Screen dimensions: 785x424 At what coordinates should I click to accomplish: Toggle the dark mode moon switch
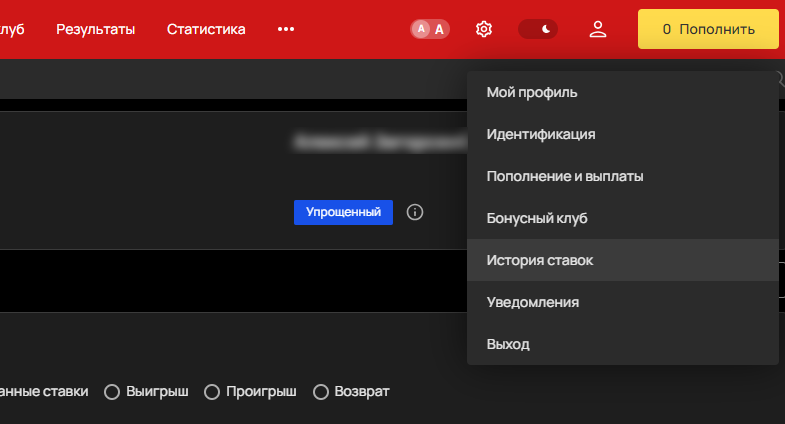tap(538, 29)
